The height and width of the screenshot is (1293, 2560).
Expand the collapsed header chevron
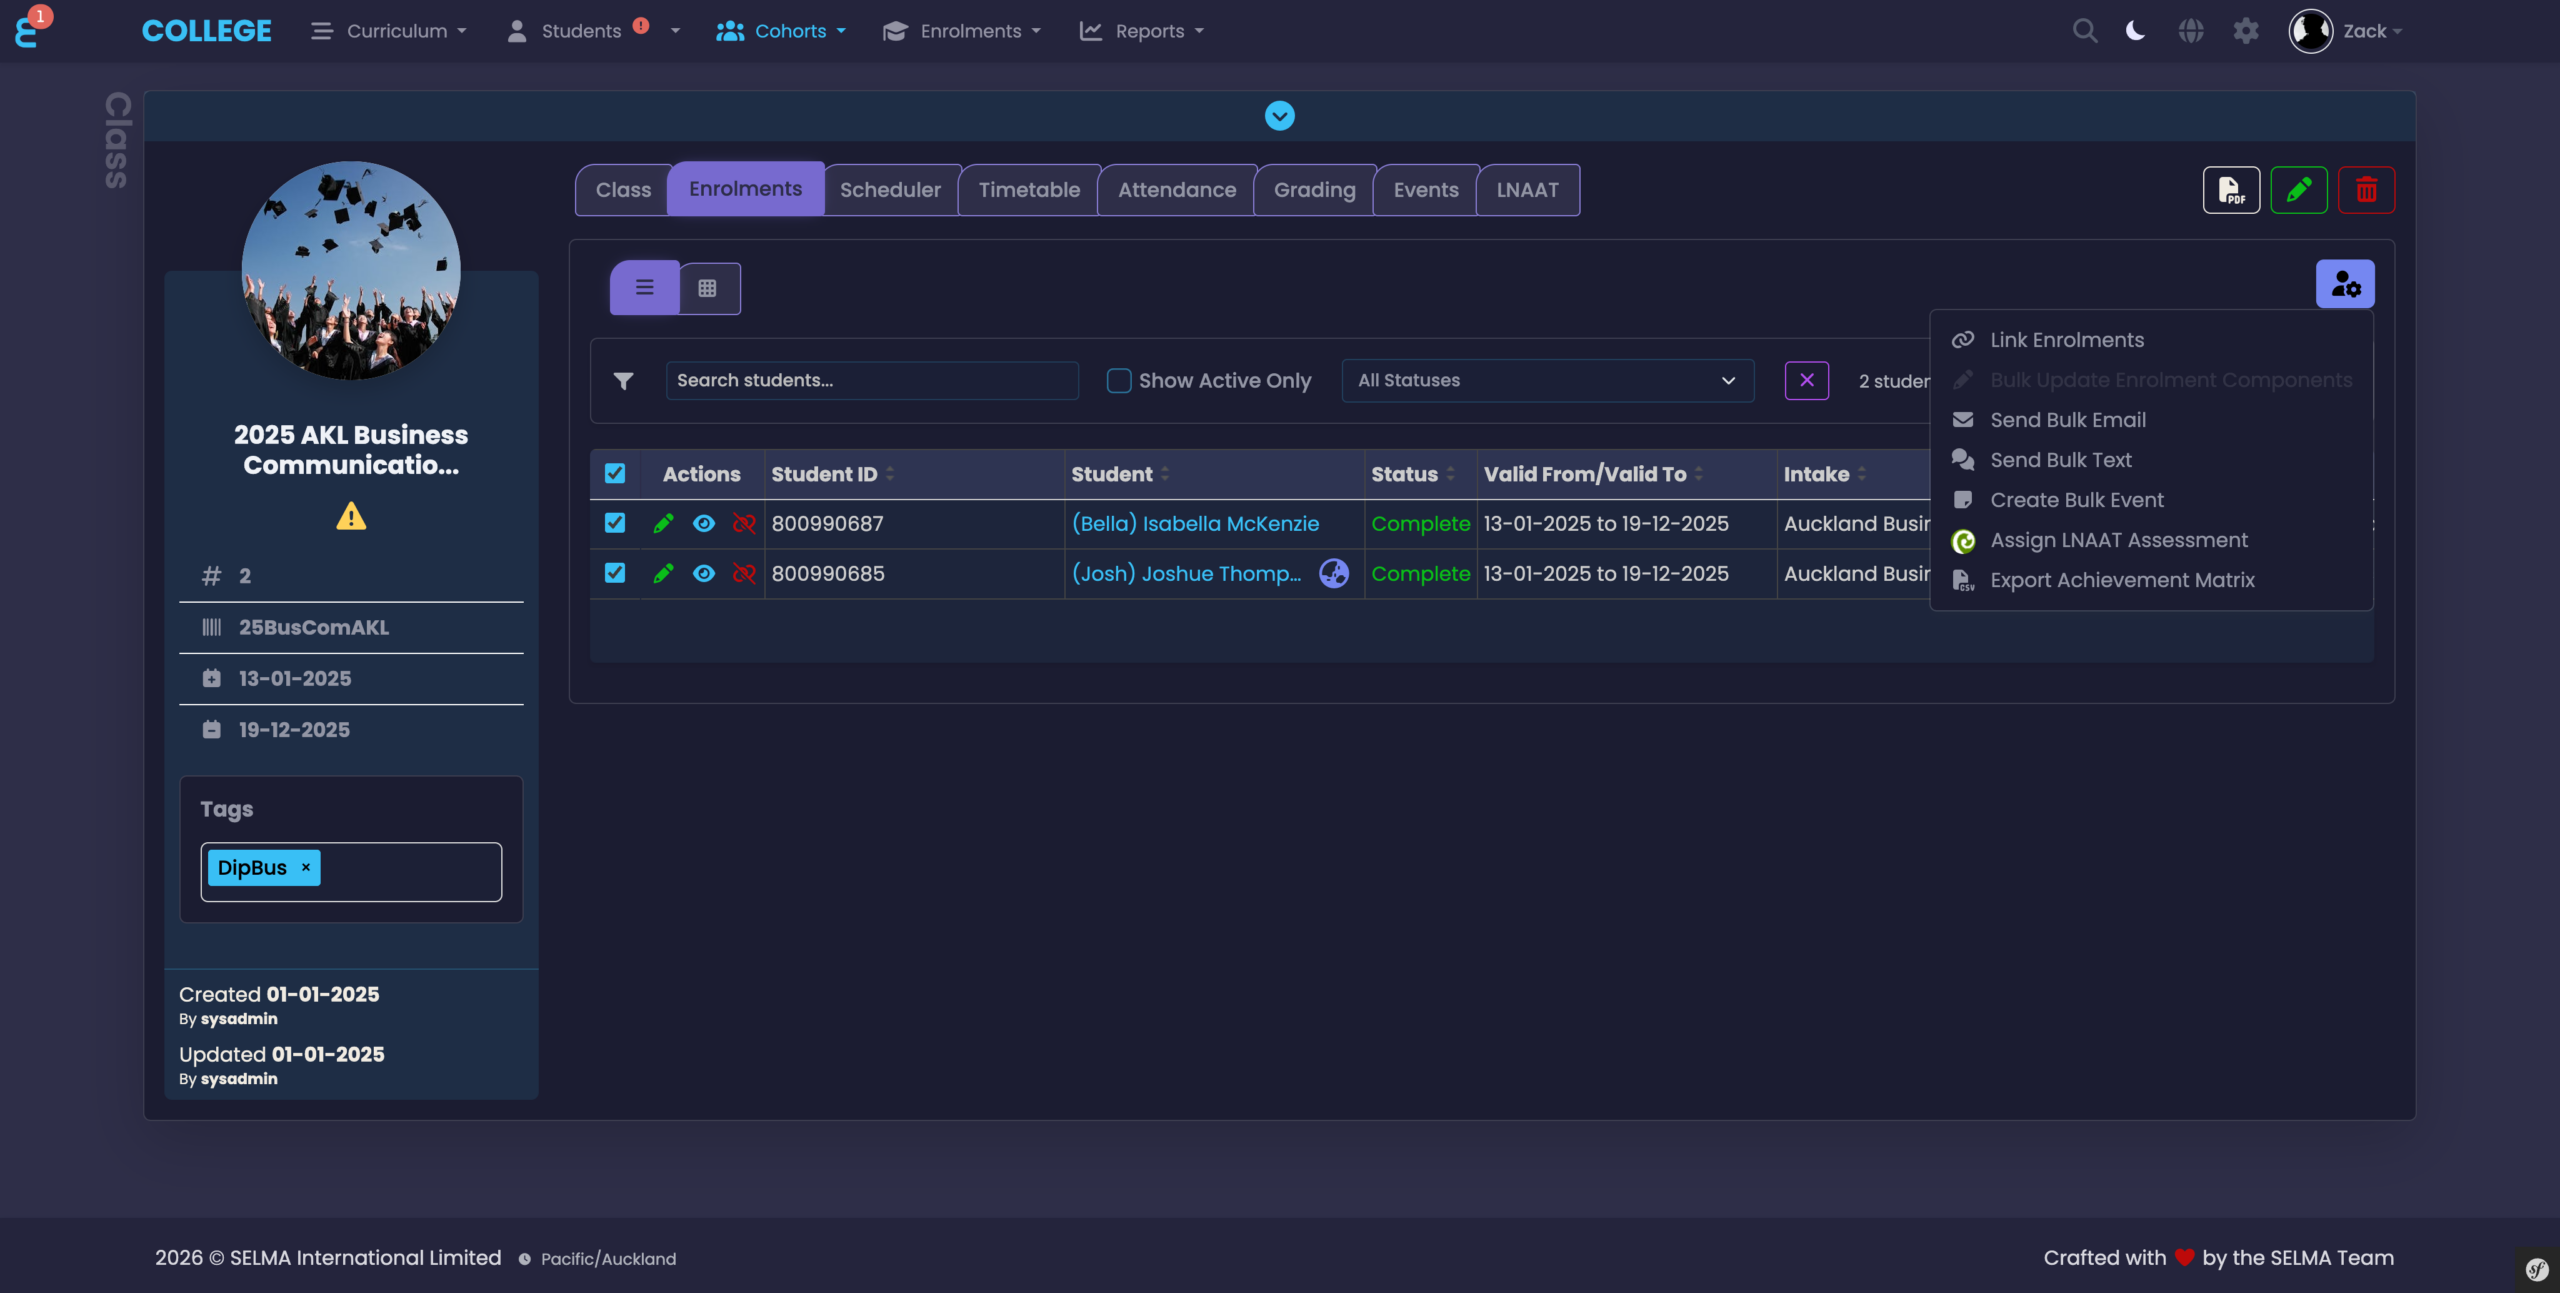point(1279,116)
